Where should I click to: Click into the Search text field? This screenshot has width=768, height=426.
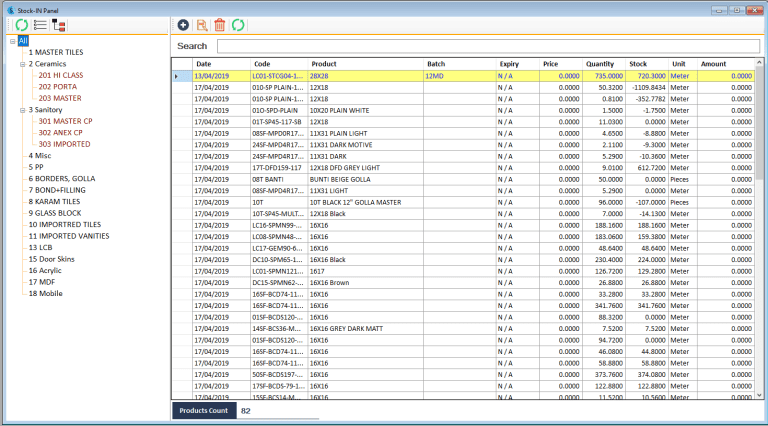click(486, 46)
